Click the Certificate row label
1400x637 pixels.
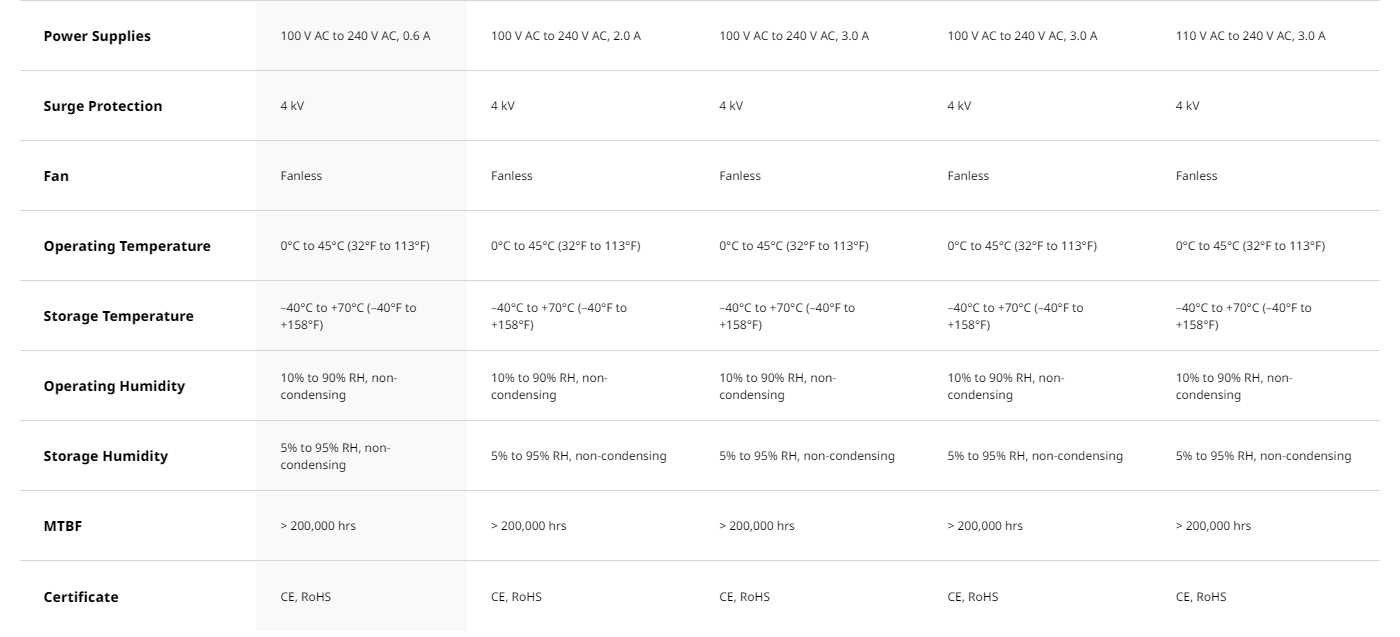[81, 597]
